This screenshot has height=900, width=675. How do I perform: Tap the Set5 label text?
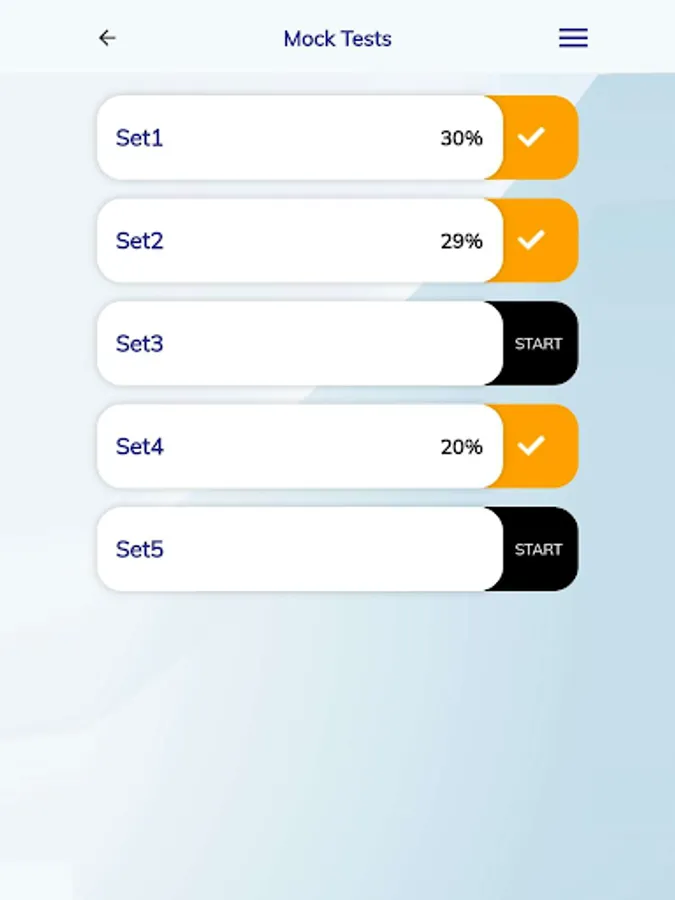click(x=139, y=549)
